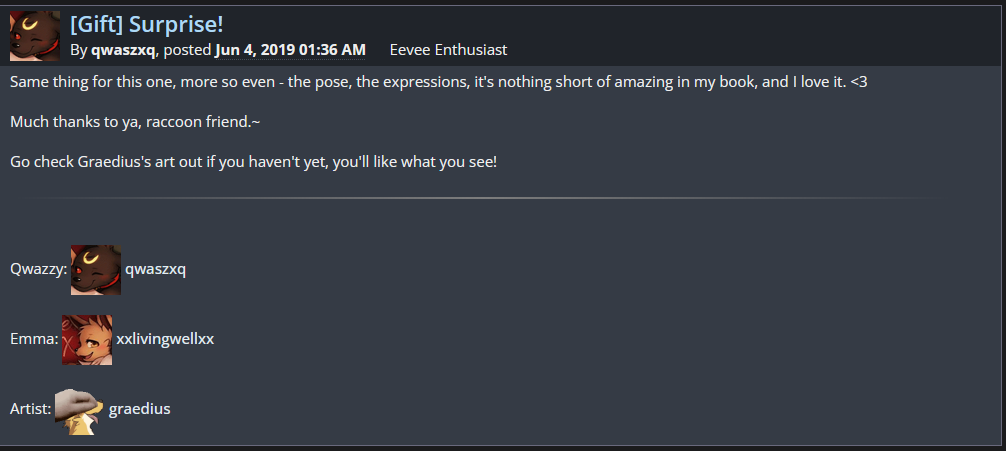Viewport: 1006px width, 451px height.
Task: Go to the graedius username link
Action: point(139,409)
